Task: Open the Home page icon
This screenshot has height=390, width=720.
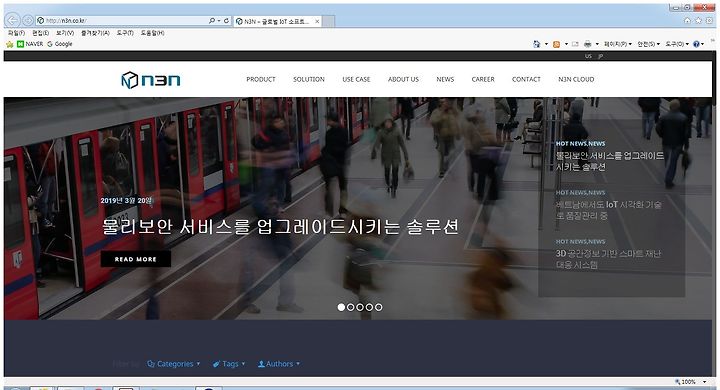Action: [x=687, y=20]
